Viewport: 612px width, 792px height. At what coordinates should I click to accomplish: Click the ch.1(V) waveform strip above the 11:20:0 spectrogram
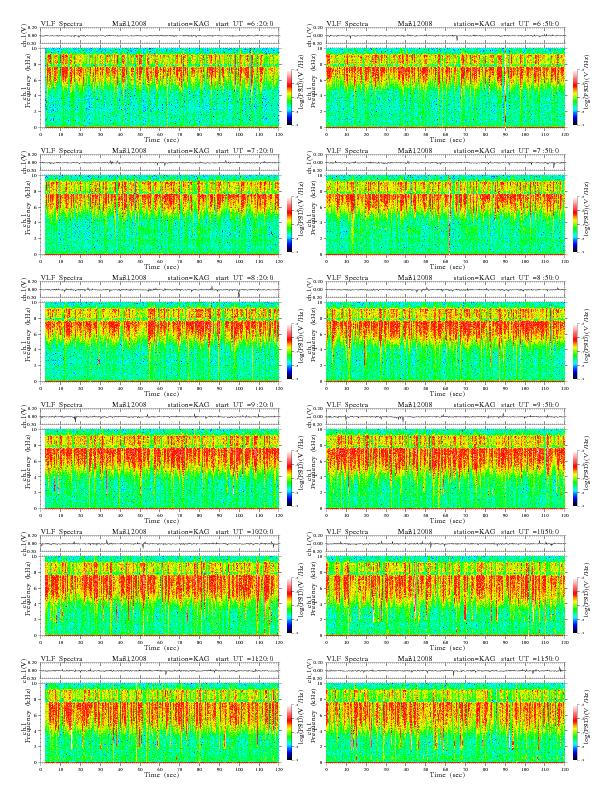[x=160, y=671]
